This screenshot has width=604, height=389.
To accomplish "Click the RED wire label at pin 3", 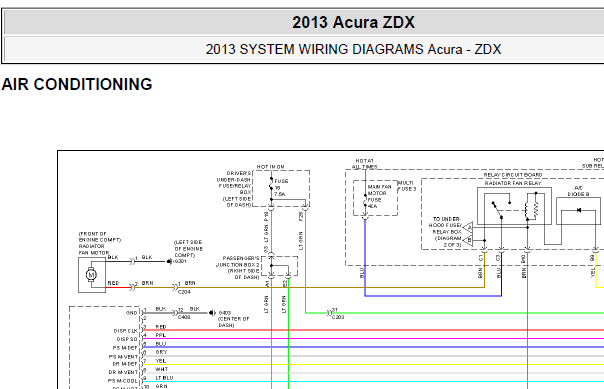I will coord(161,327).
